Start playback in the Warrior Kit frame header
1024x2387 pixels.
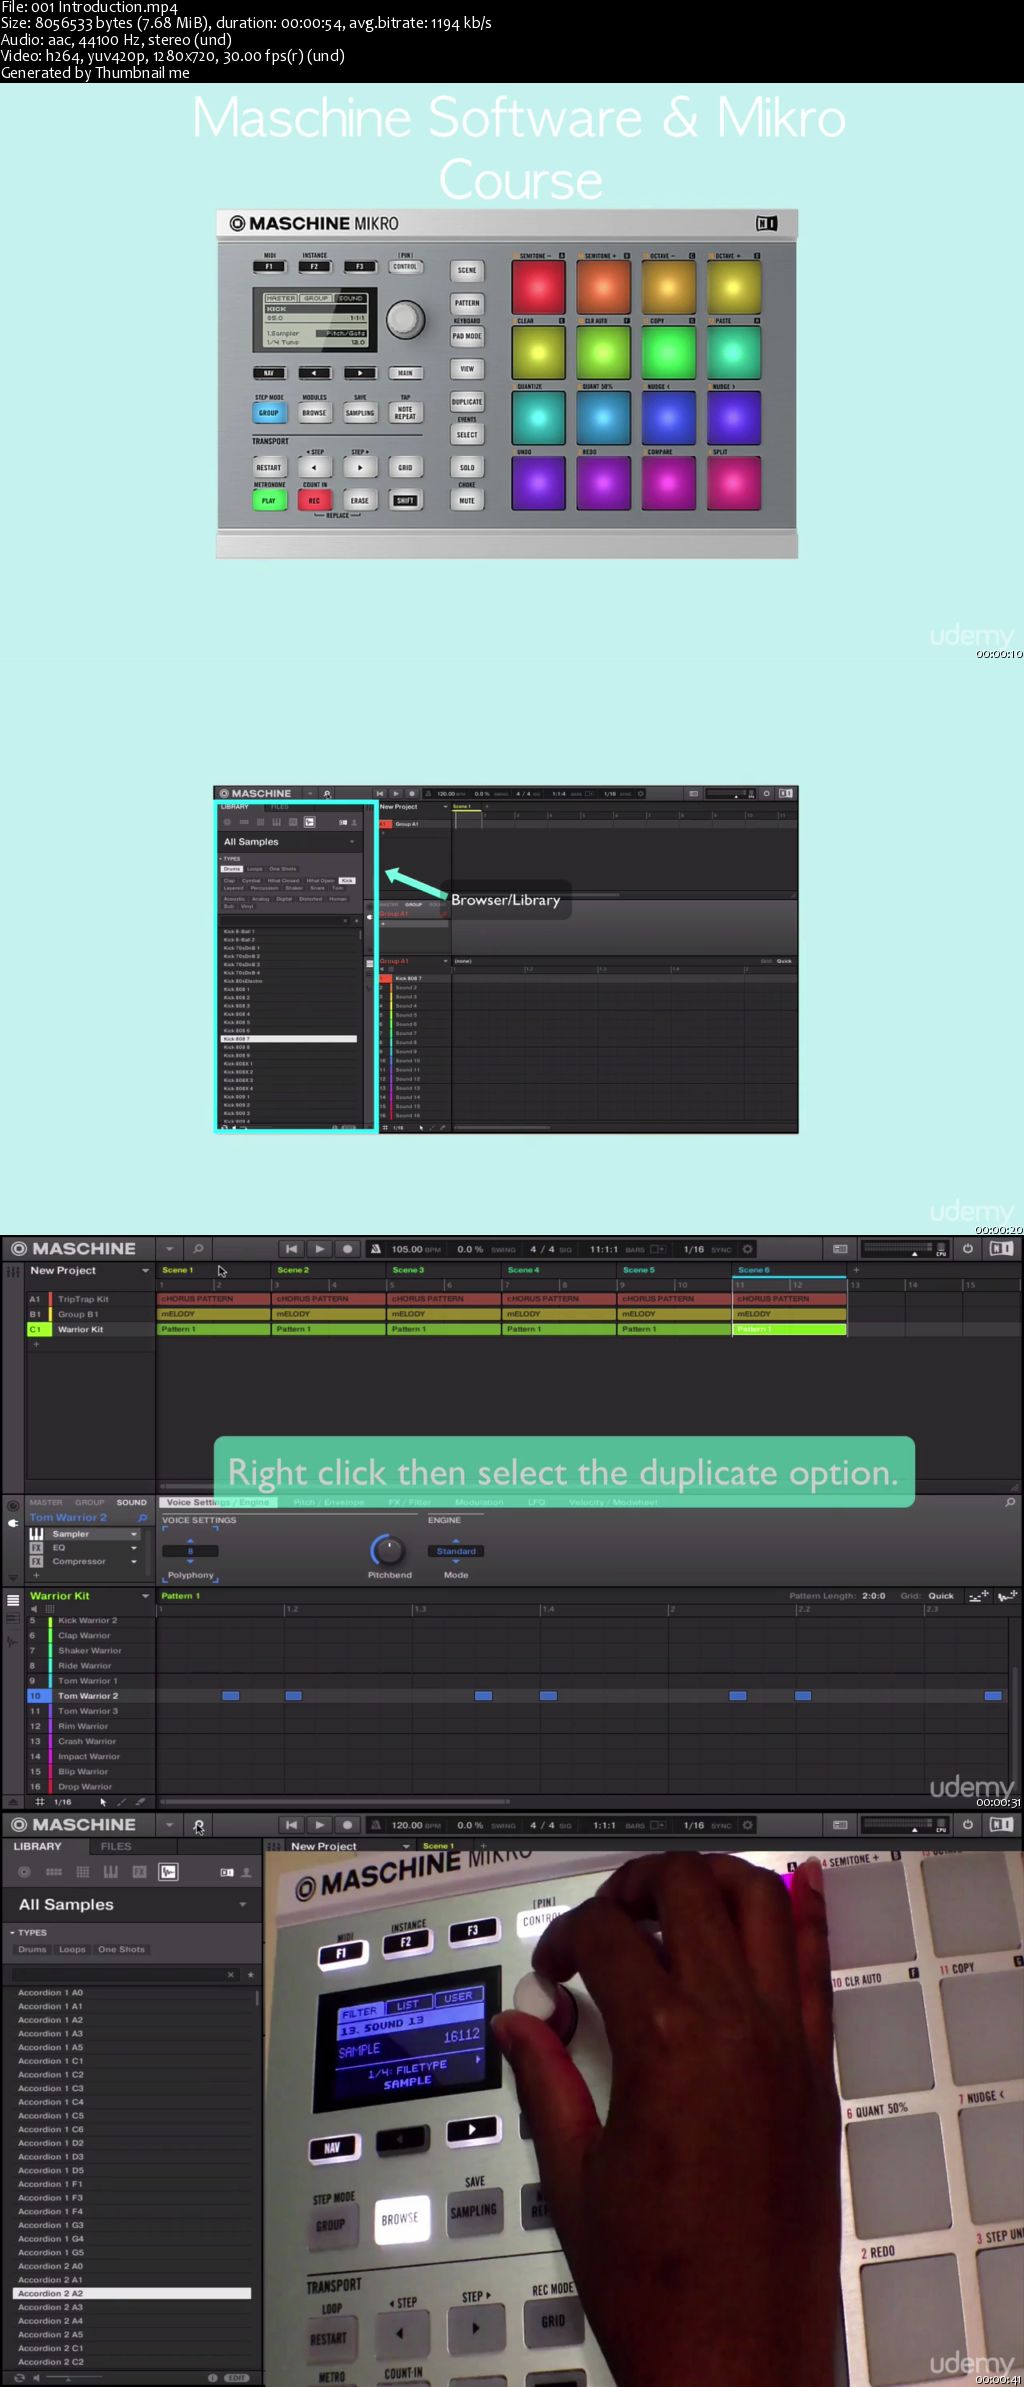pos(319,1248)
